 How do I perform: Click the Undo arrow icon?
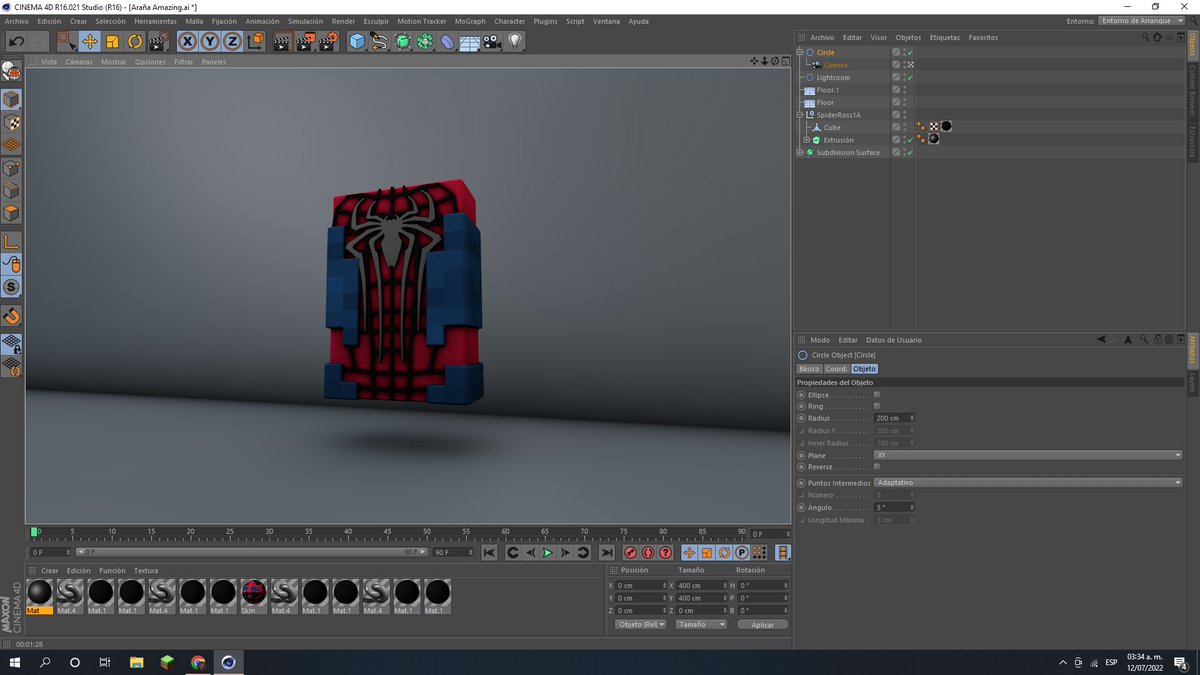pyautogui.click(x=16, y=41)
